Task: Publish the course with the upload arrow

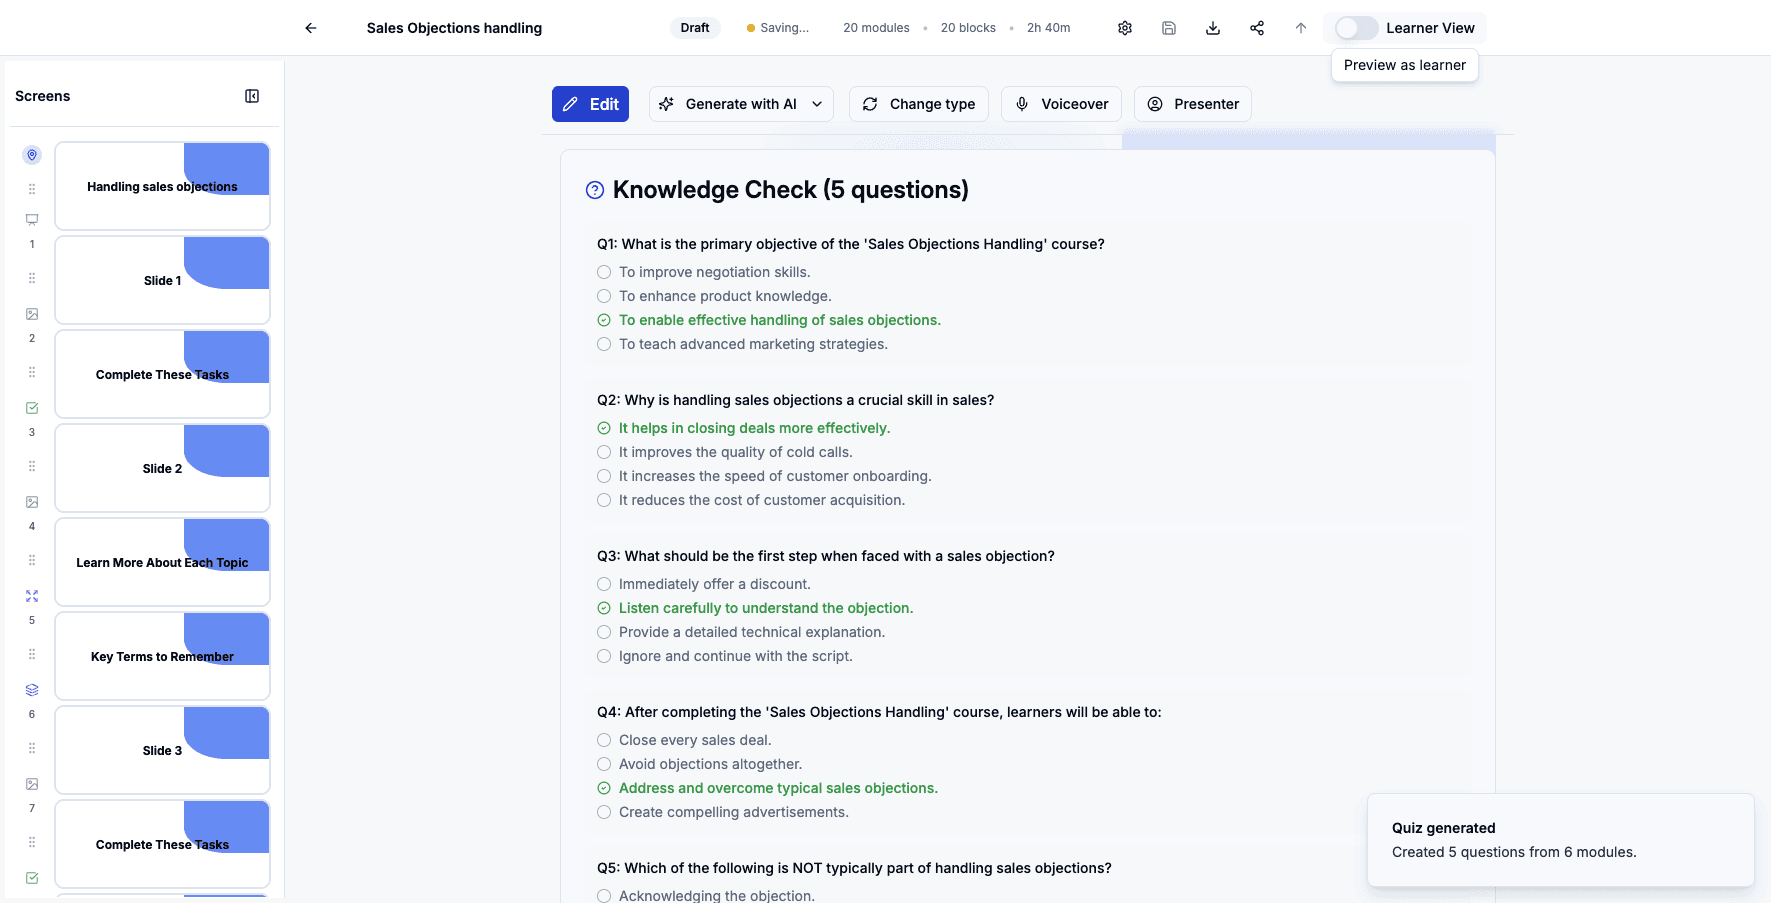Action: [x=1300, y=27]
